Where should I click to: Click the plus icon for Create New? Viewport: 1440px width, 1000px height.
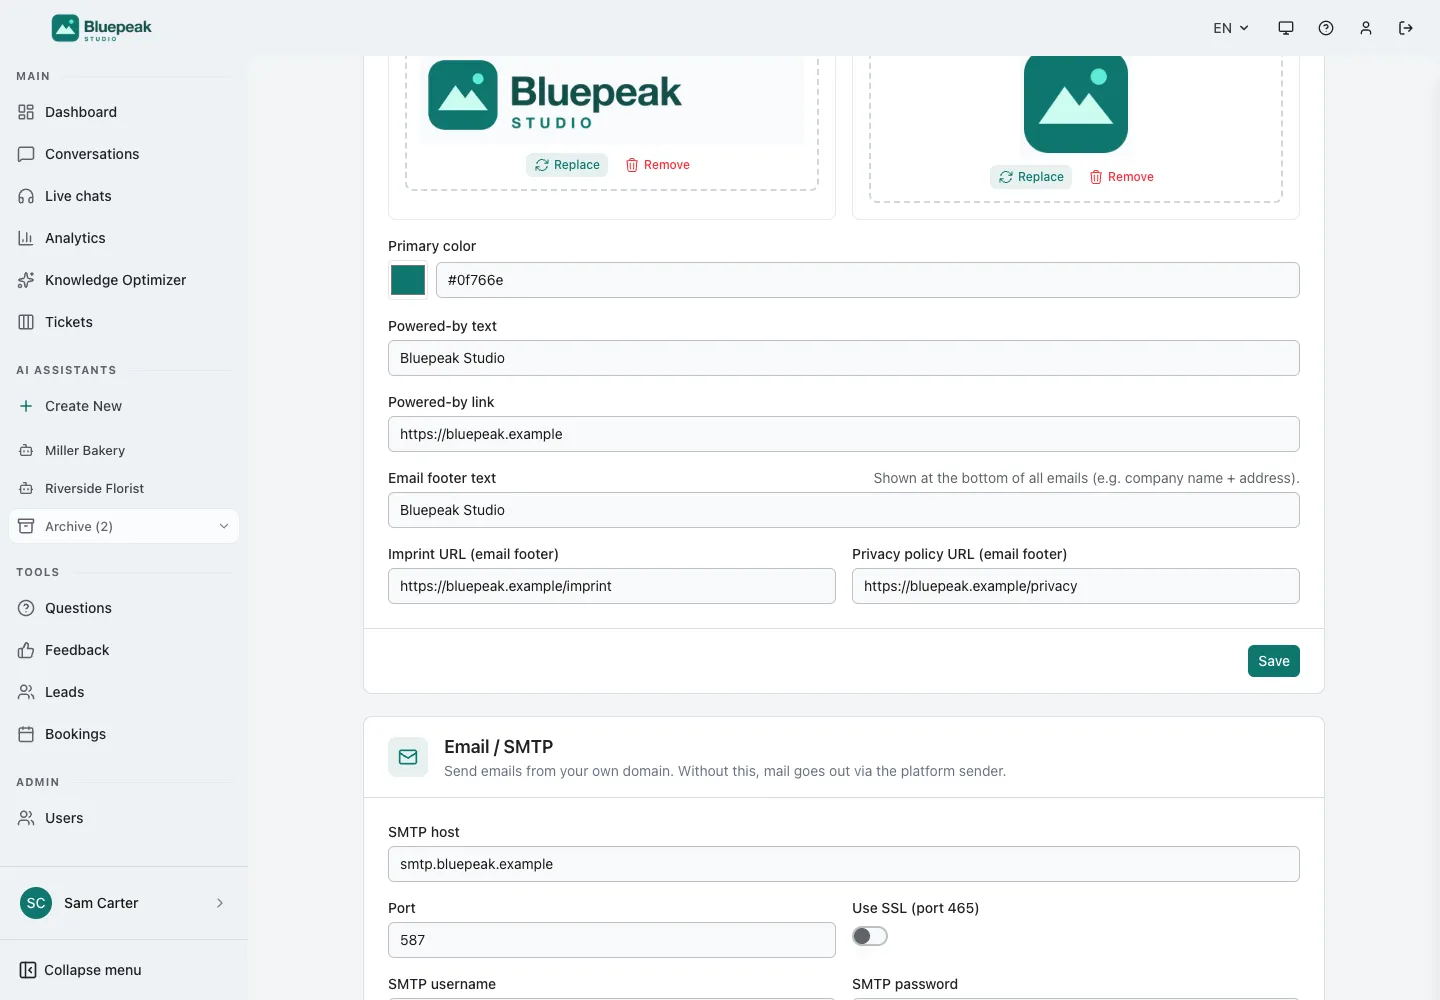pyautogui.click(x=26, y=406)
